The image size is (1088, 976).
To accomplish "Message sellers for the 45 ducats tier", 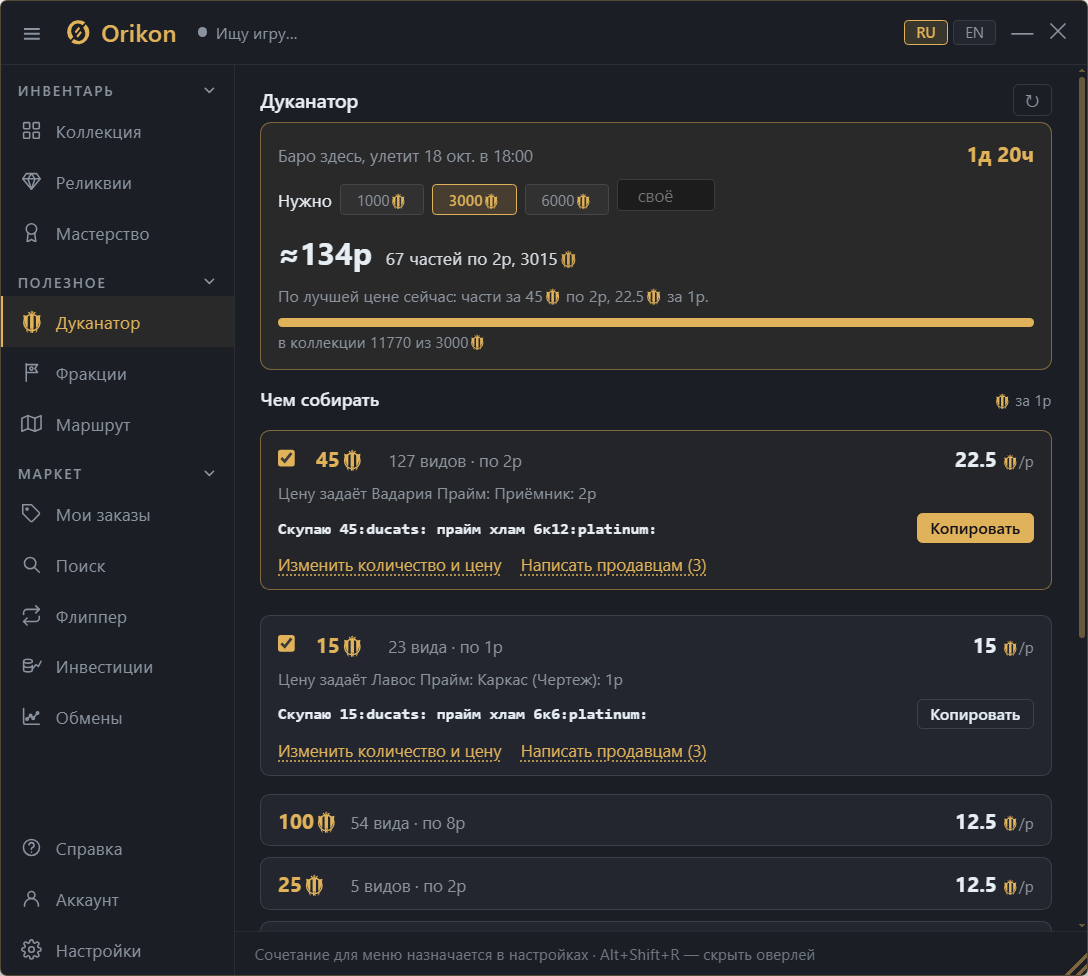I will coord(613,566).
